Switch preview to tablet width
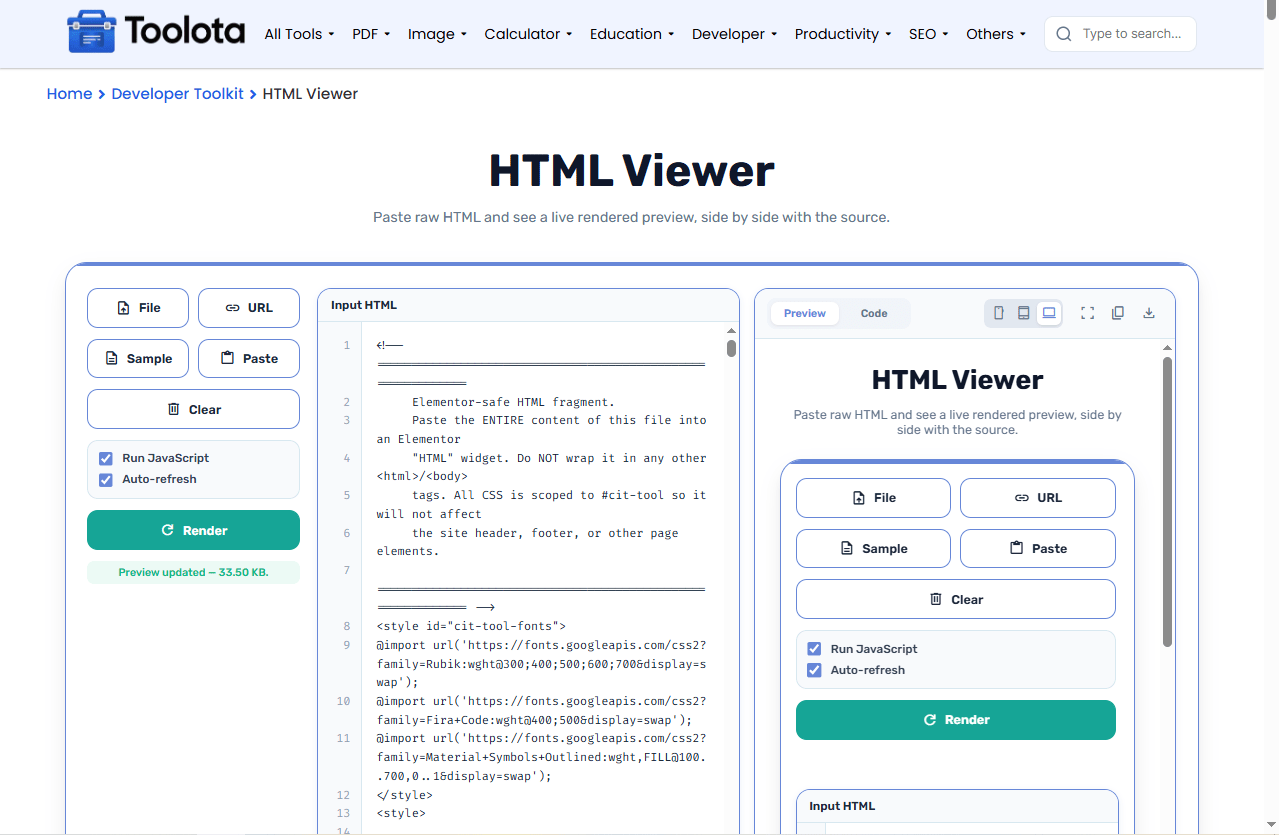 [x=1023, y=313]
